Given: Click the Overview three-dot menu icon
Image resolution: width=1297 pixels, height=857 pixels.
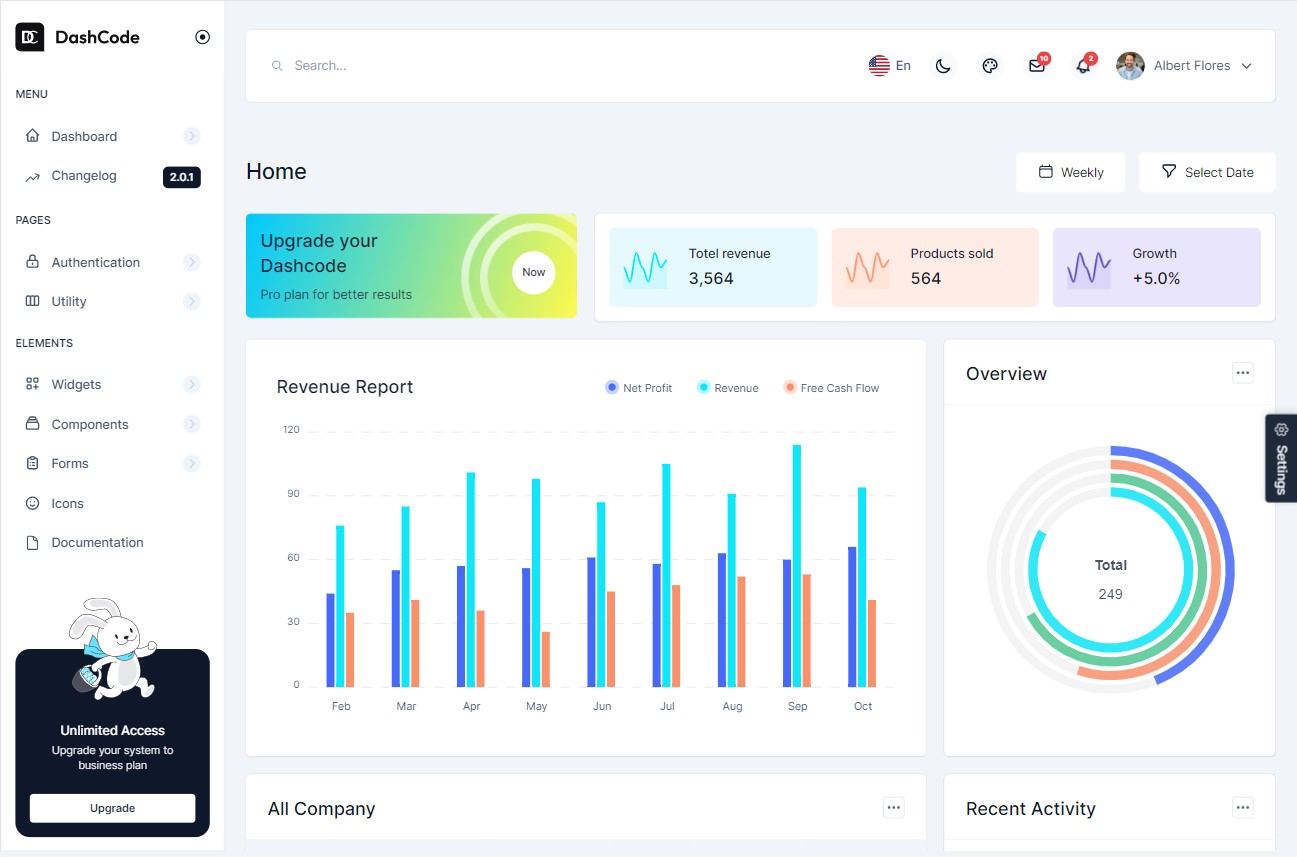Looking at the screenshot, I should 1242,373.
